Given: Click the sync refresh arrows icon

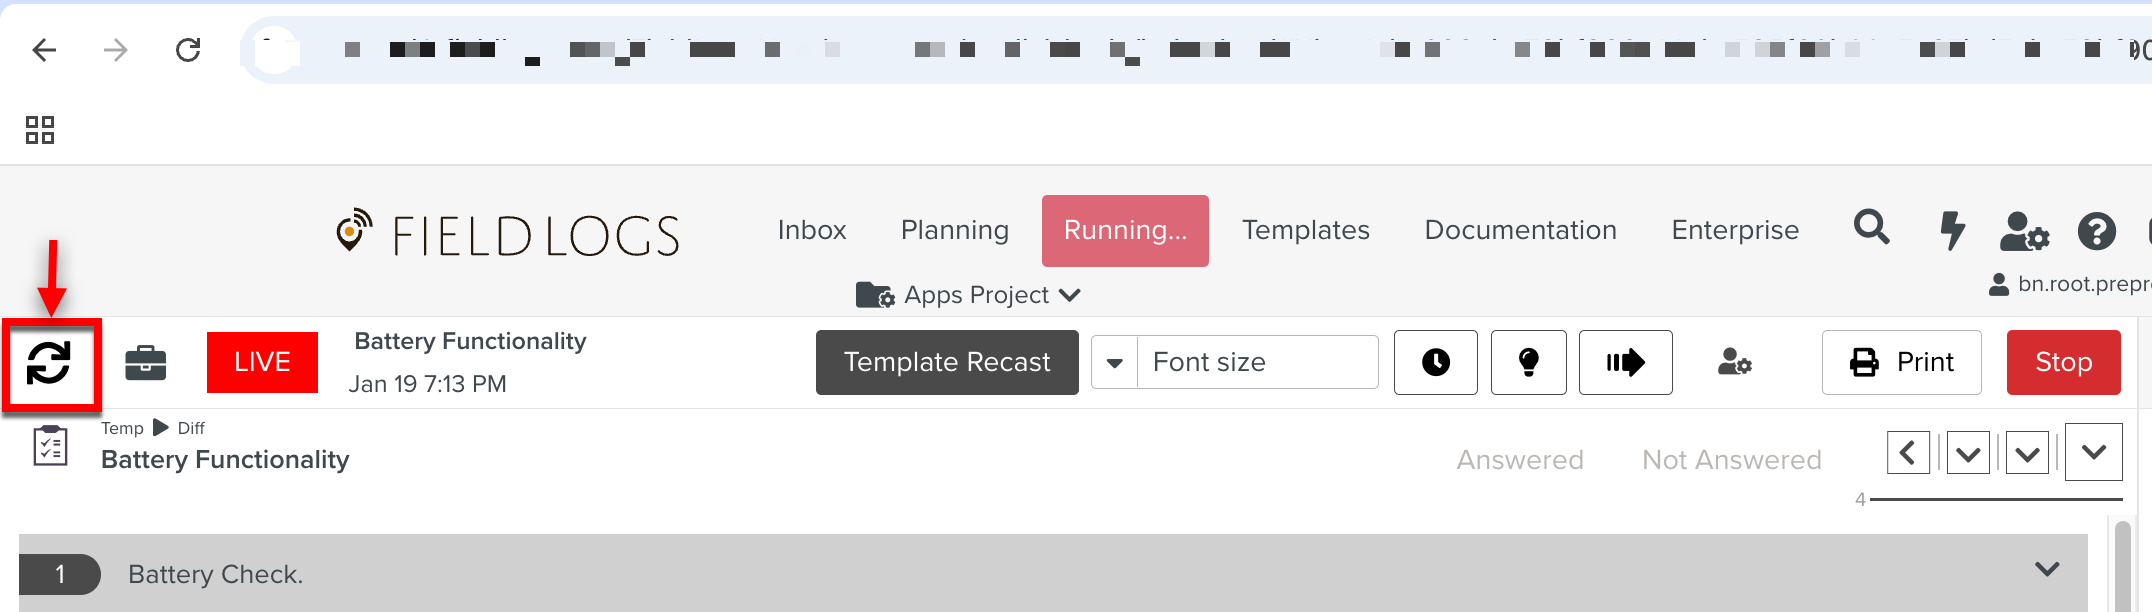Looking at the screenshot, I should coord(49,363).
